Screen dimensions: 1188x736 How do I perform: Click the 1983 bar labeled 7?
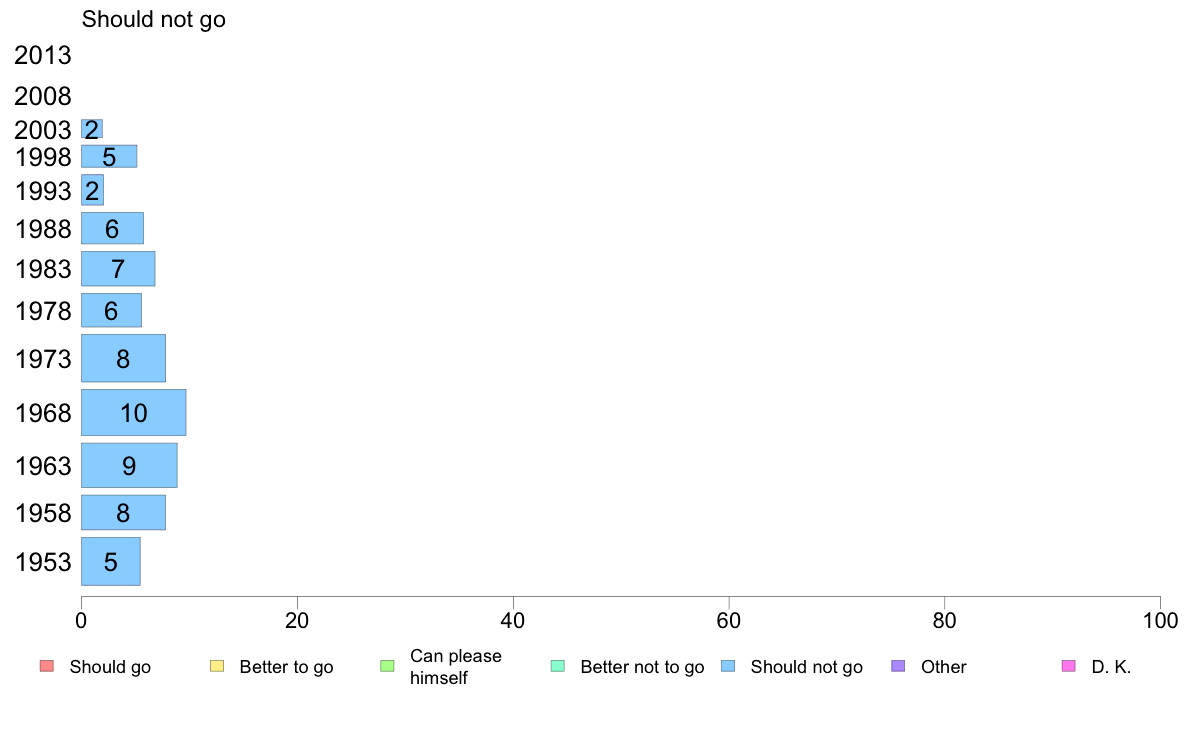118,269
